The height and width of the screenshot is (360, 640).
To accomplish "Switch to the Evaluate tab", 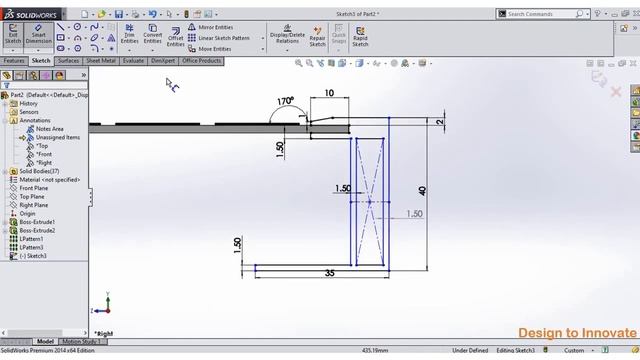I will [133, 61].
